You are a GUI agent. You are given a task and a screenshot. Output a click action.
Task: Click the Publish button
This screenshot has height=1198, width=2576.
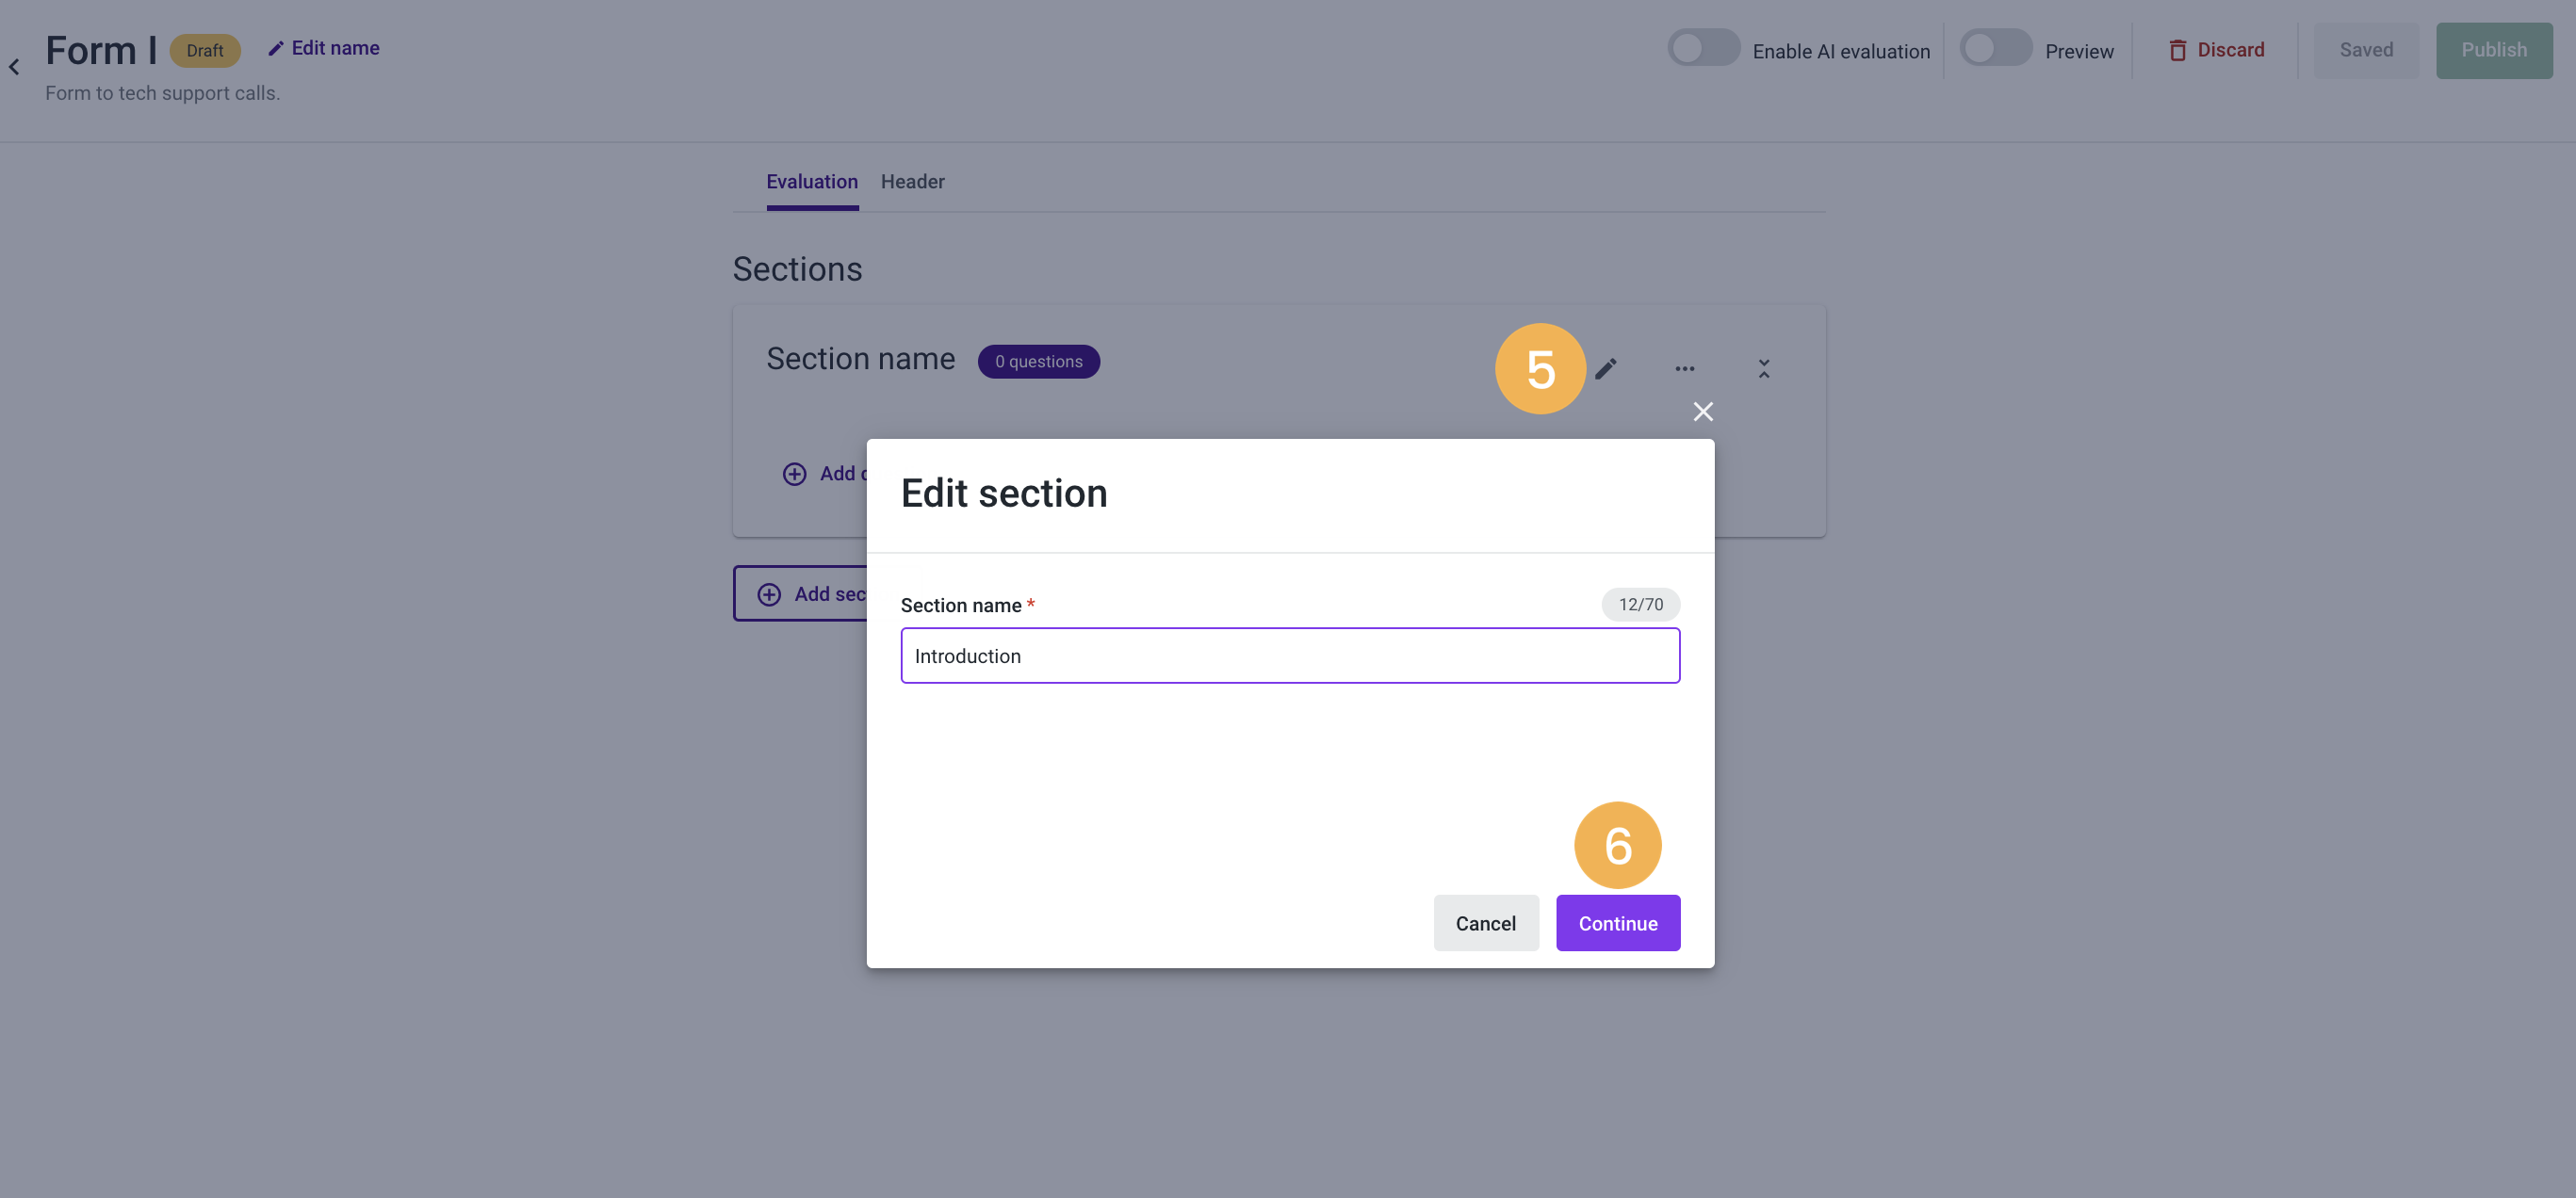[x=2493, y=50]
